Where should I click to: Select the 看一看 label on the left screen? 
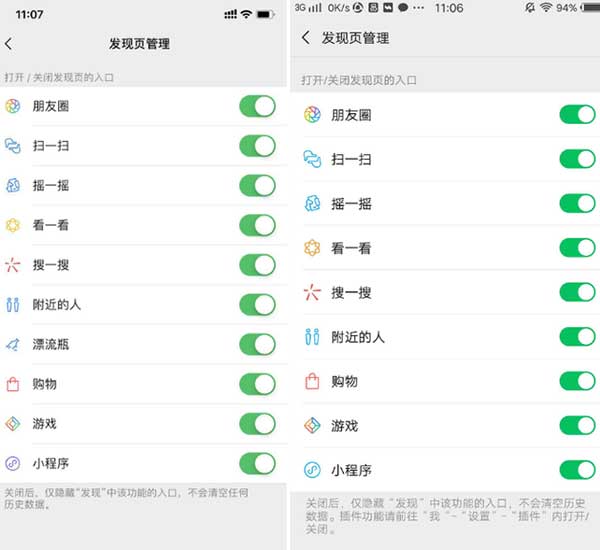51,225
